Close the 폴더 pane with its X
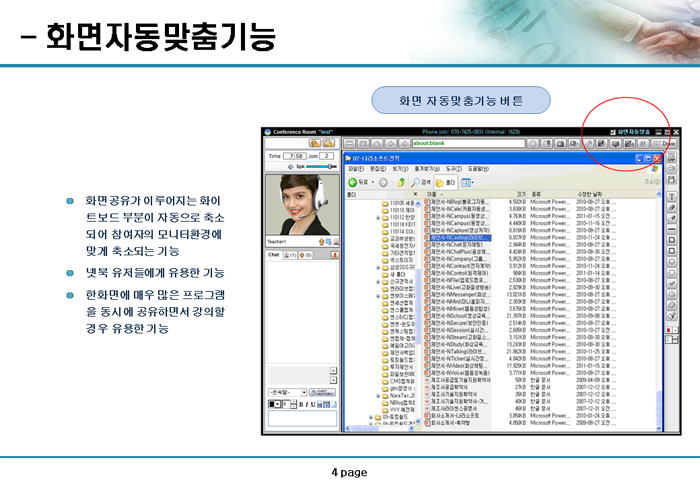The width and height of the screenshot is (700, 485). coord(415,194)
